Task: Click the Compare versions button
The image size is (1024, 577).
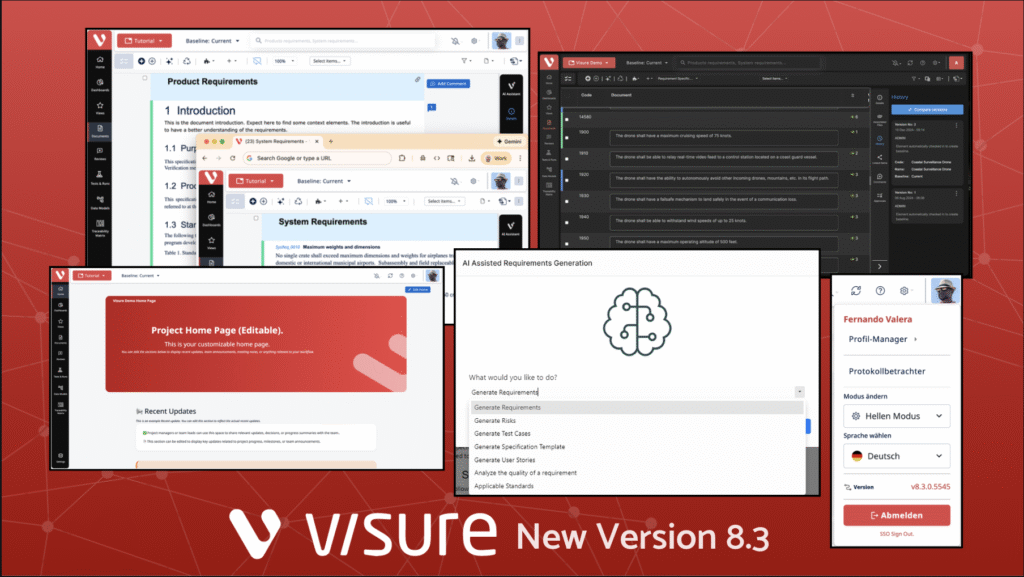Action: point(925,109)
